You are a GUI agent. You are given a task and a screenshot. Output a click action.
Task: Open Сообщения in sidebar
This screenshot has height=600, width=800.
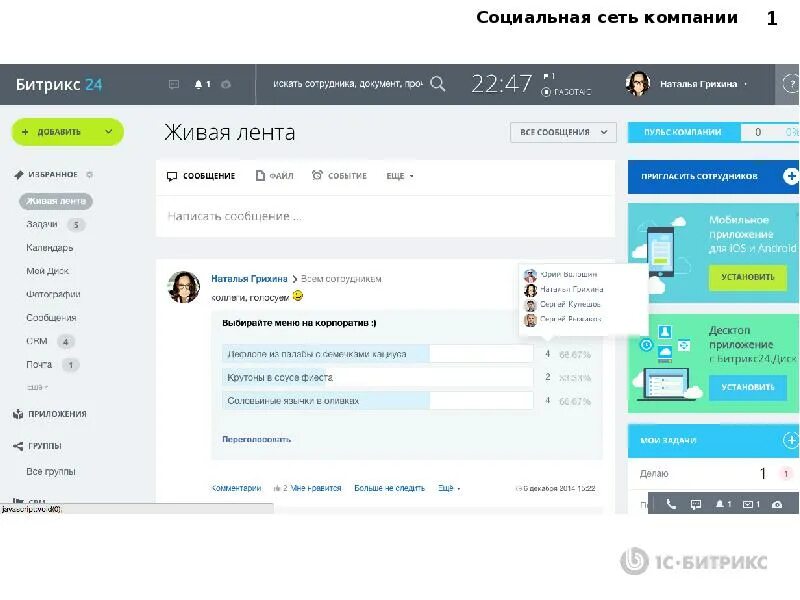51,318
